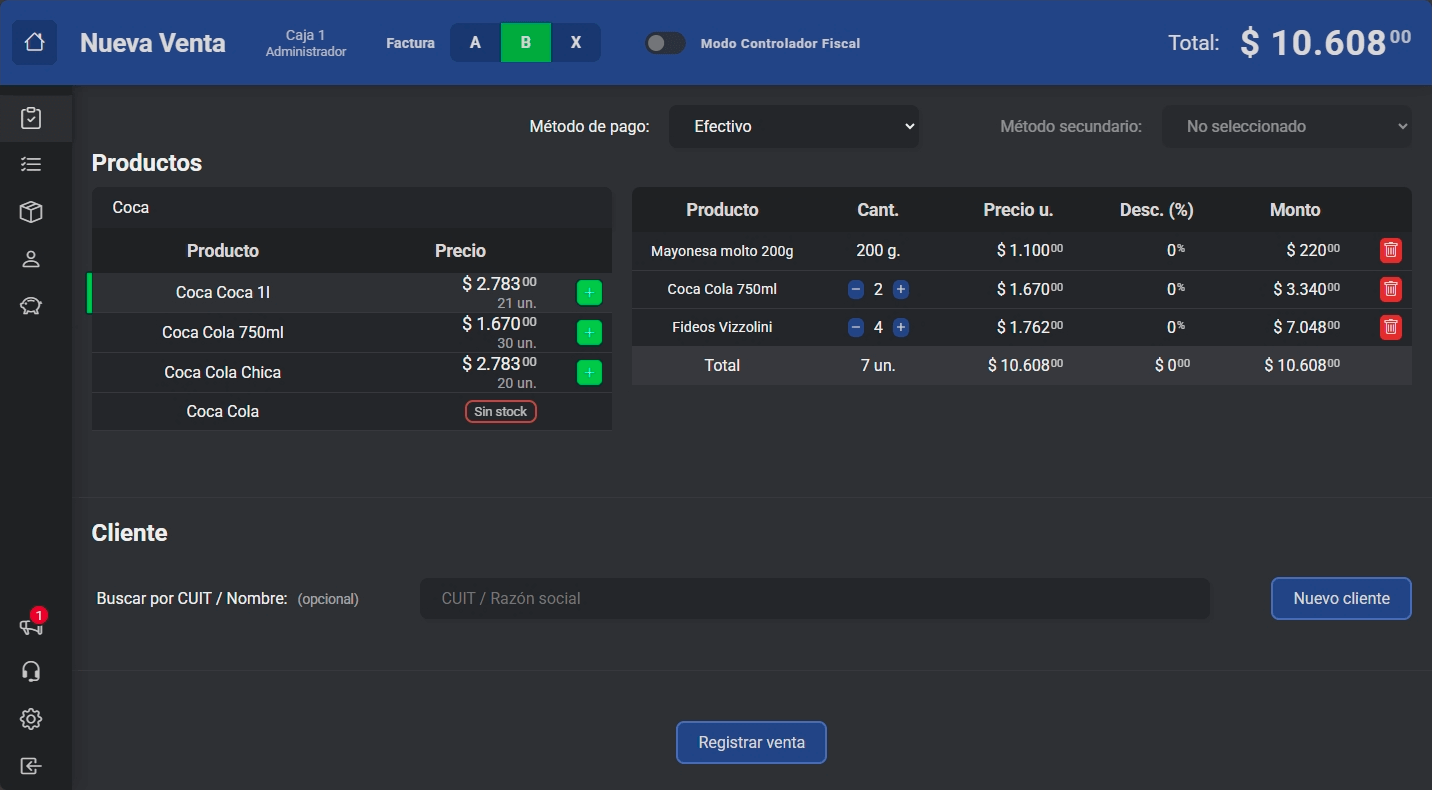Toggle Modo Controlador Fiscal switch
This screenshot has height=790, width=1432.
point(665,43)
